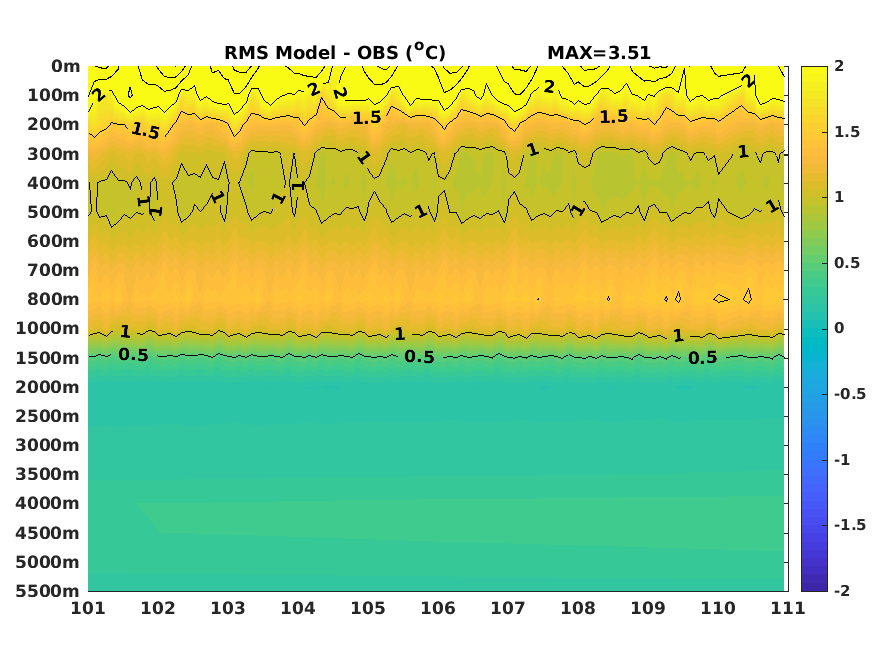875x656 pixels.
Task: Select the "5500m" depth label
Action: point(48,591)
